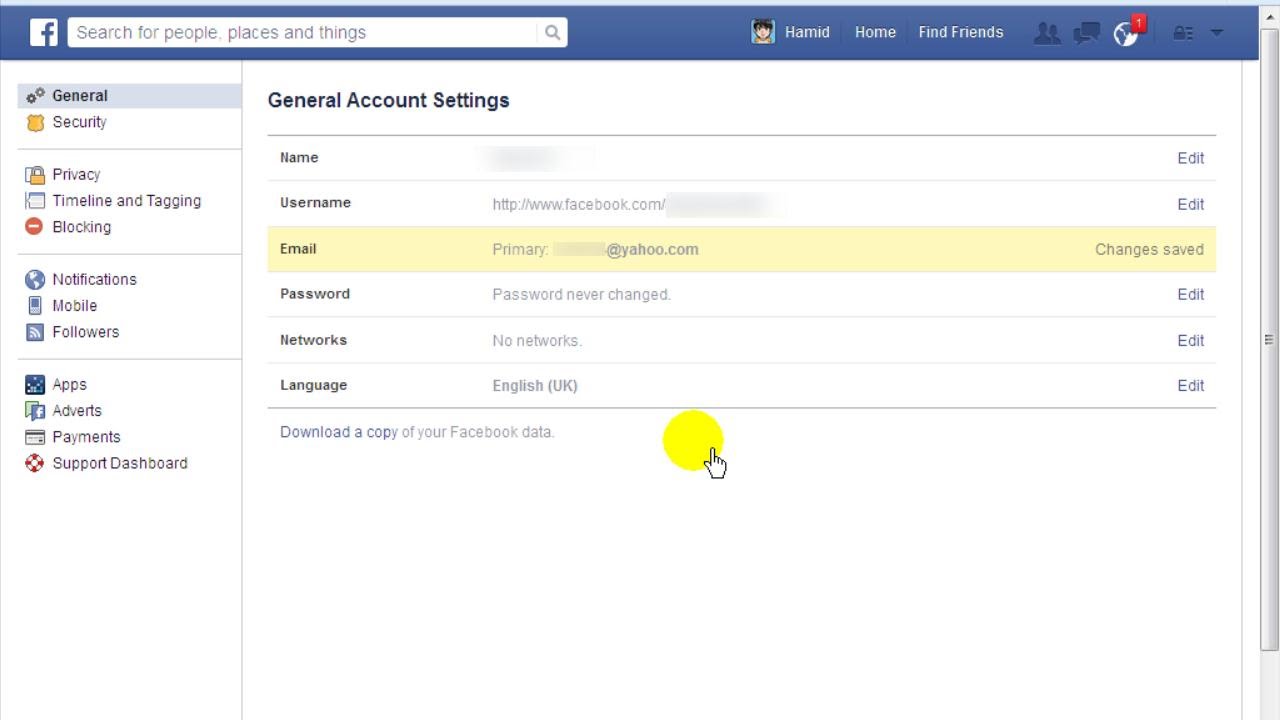This screenshot has height=720, width=1280.
Task: Edit the Password setting
Action: pos(1190,294)
